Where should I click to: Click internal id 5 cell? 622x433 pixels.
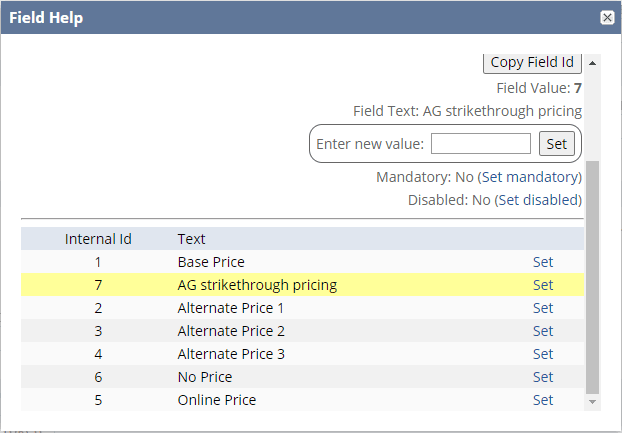coord(98,400)
